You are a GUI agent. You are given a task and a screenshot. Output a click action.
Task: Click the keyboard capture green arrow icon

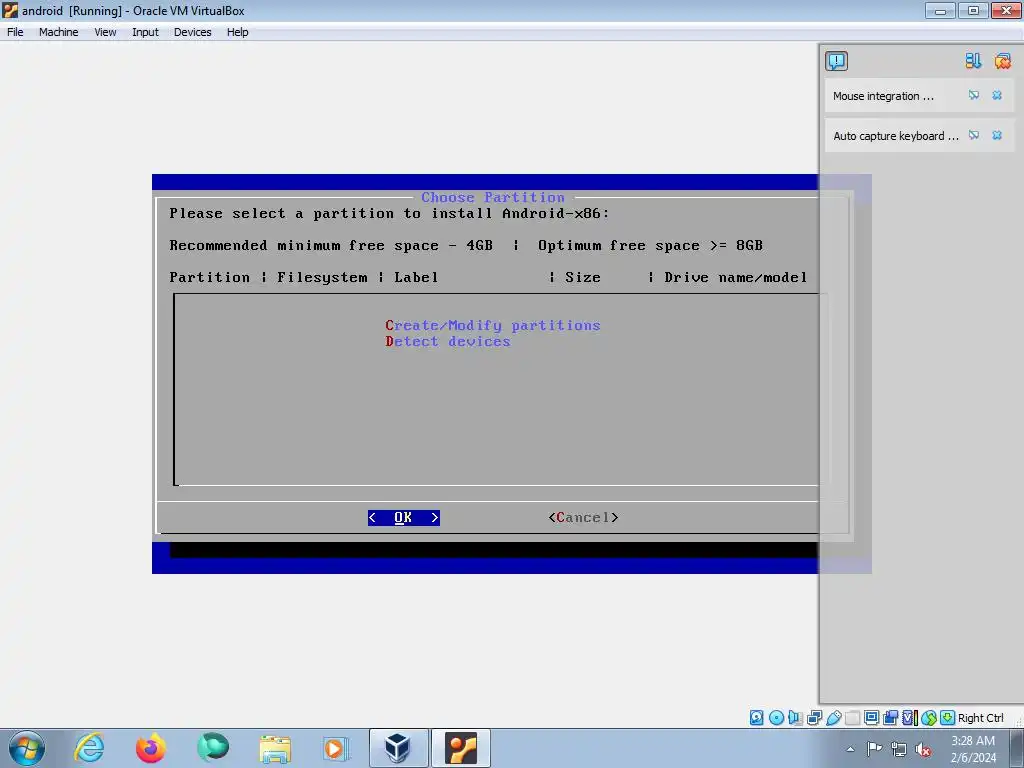(947, 718)
